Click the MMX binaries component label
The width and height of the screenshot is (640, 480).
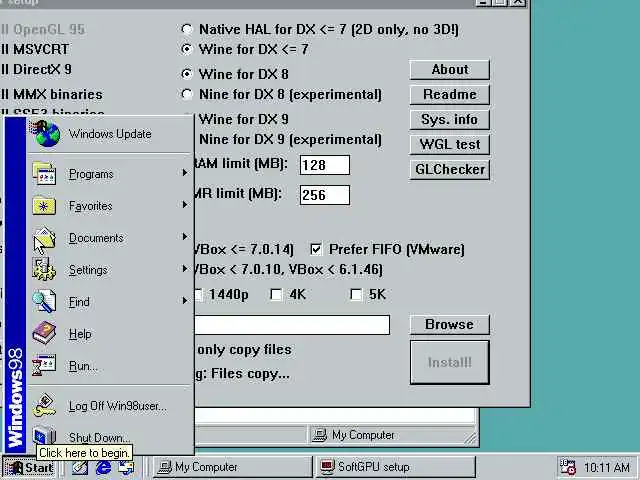58,94
